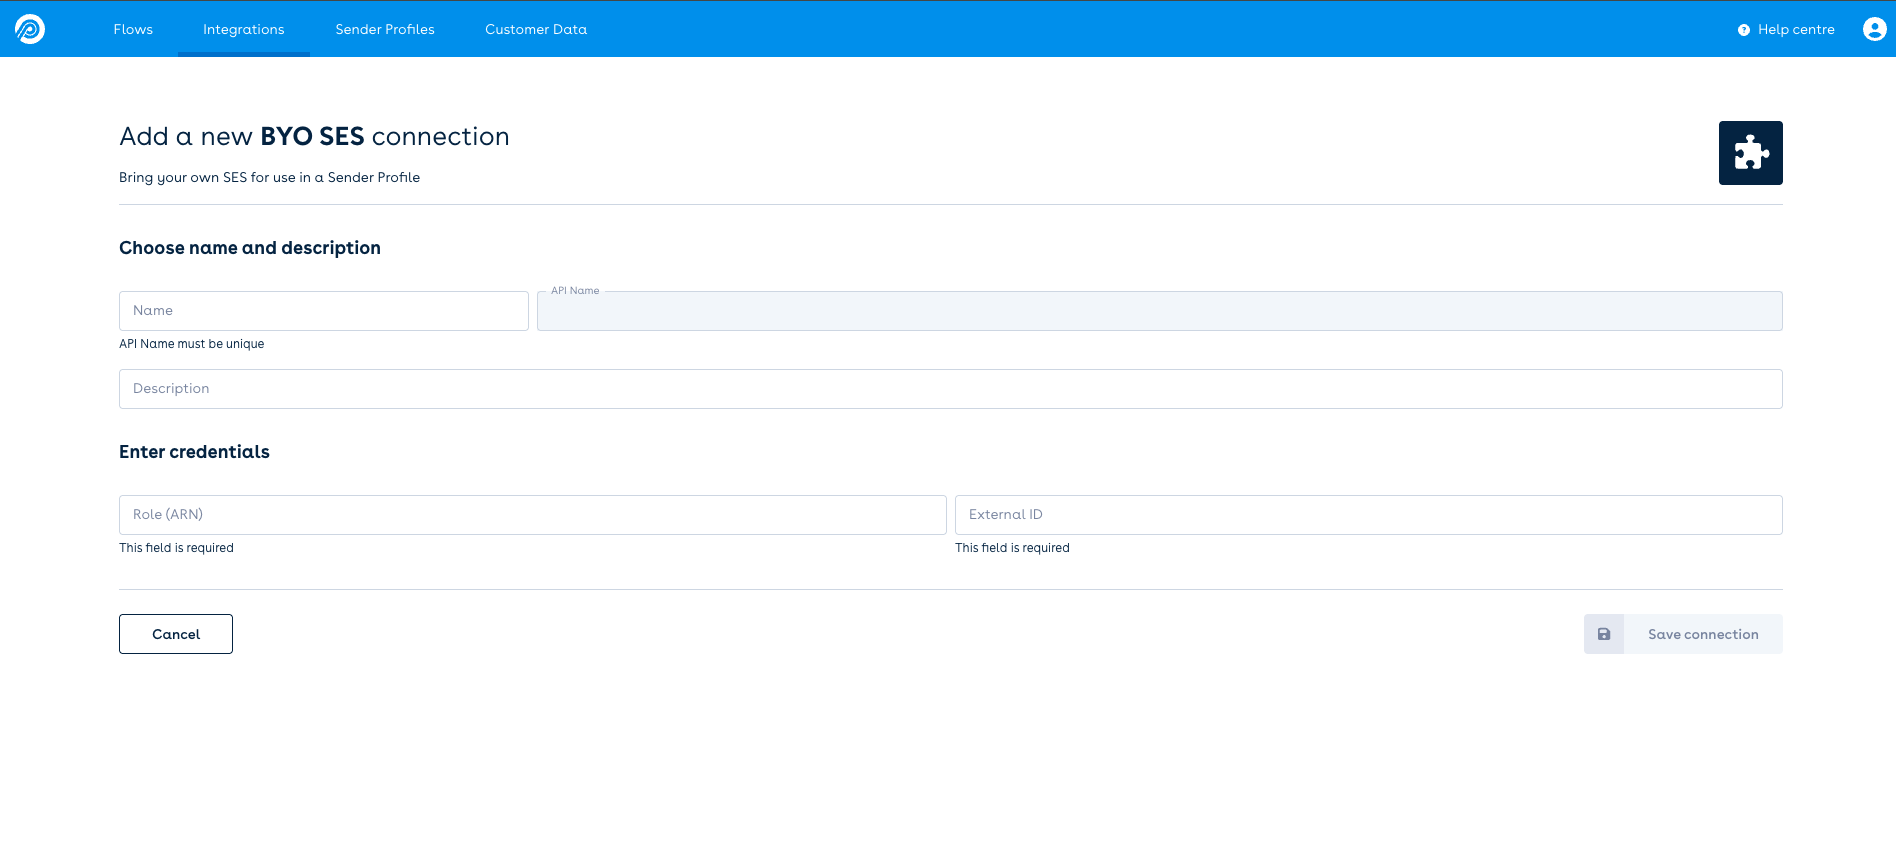Click the 'Enter credentials' section heading
1896x848 pixels.
coord(194,452)
